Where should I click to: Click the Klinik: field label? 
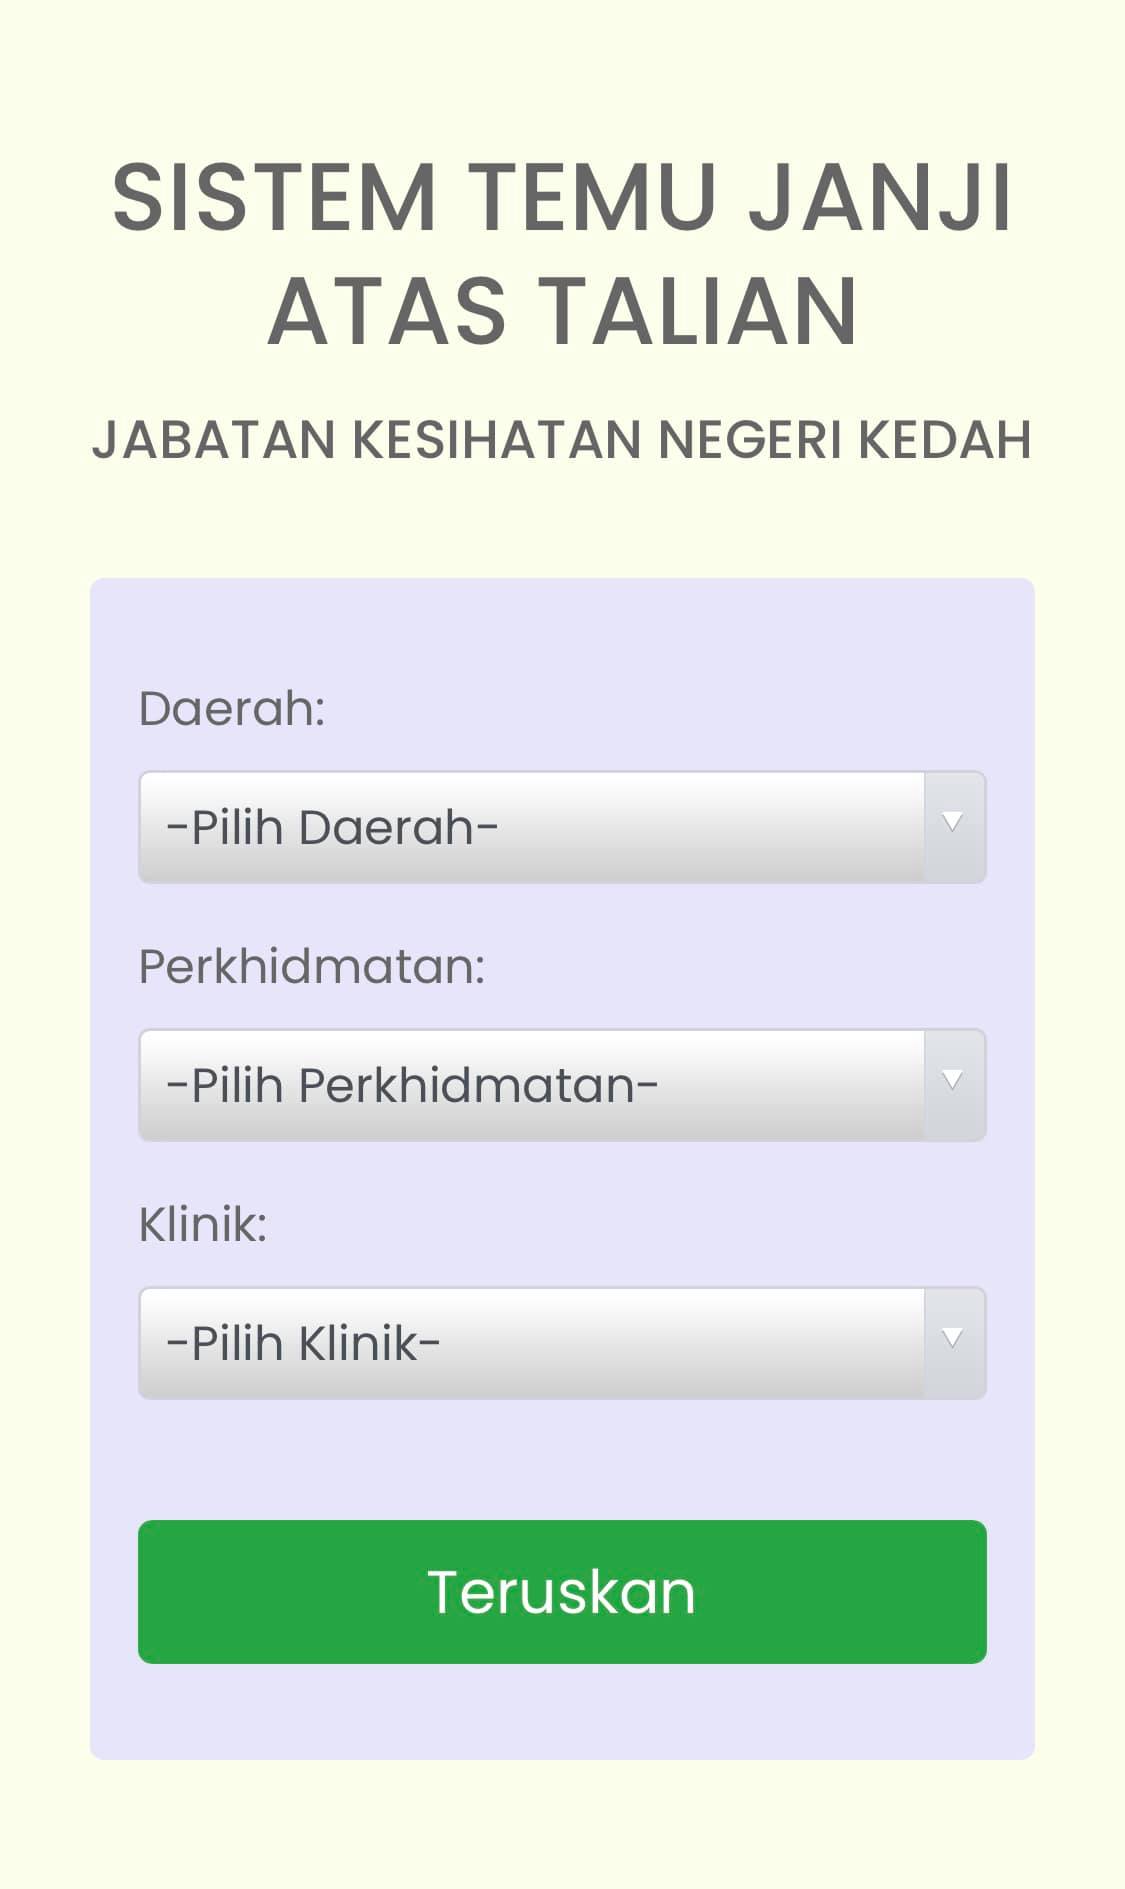pos(203,1225)
